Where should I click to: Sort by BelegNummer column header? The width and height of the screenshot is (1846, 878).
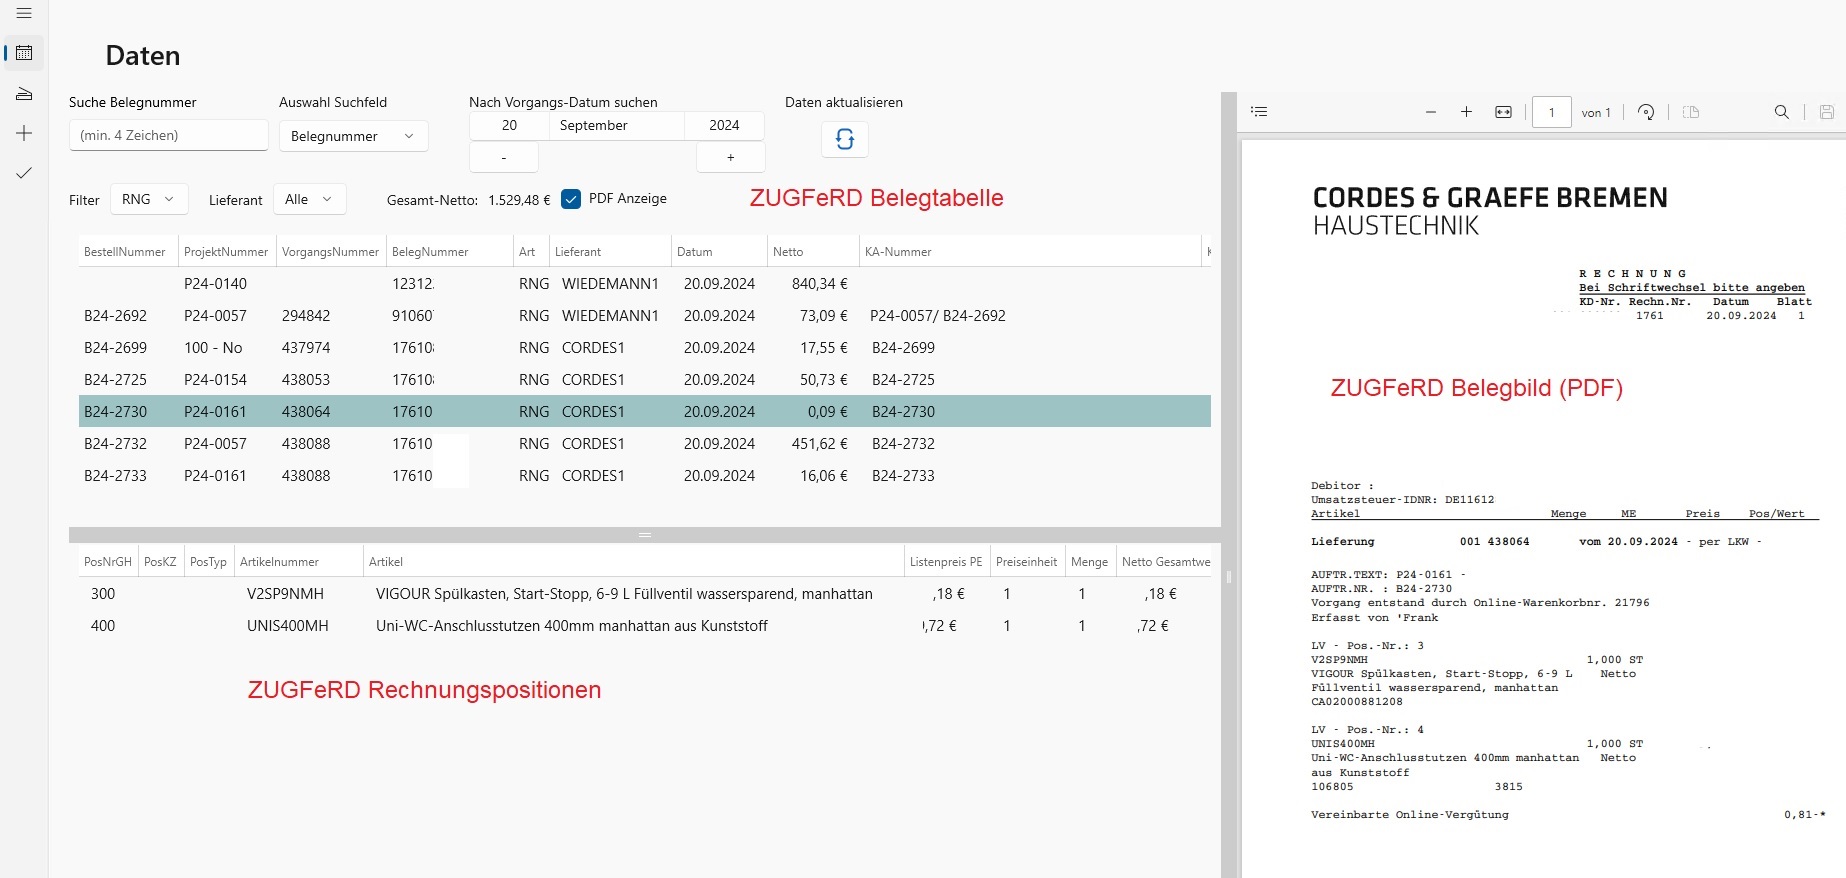coord(450,252)
